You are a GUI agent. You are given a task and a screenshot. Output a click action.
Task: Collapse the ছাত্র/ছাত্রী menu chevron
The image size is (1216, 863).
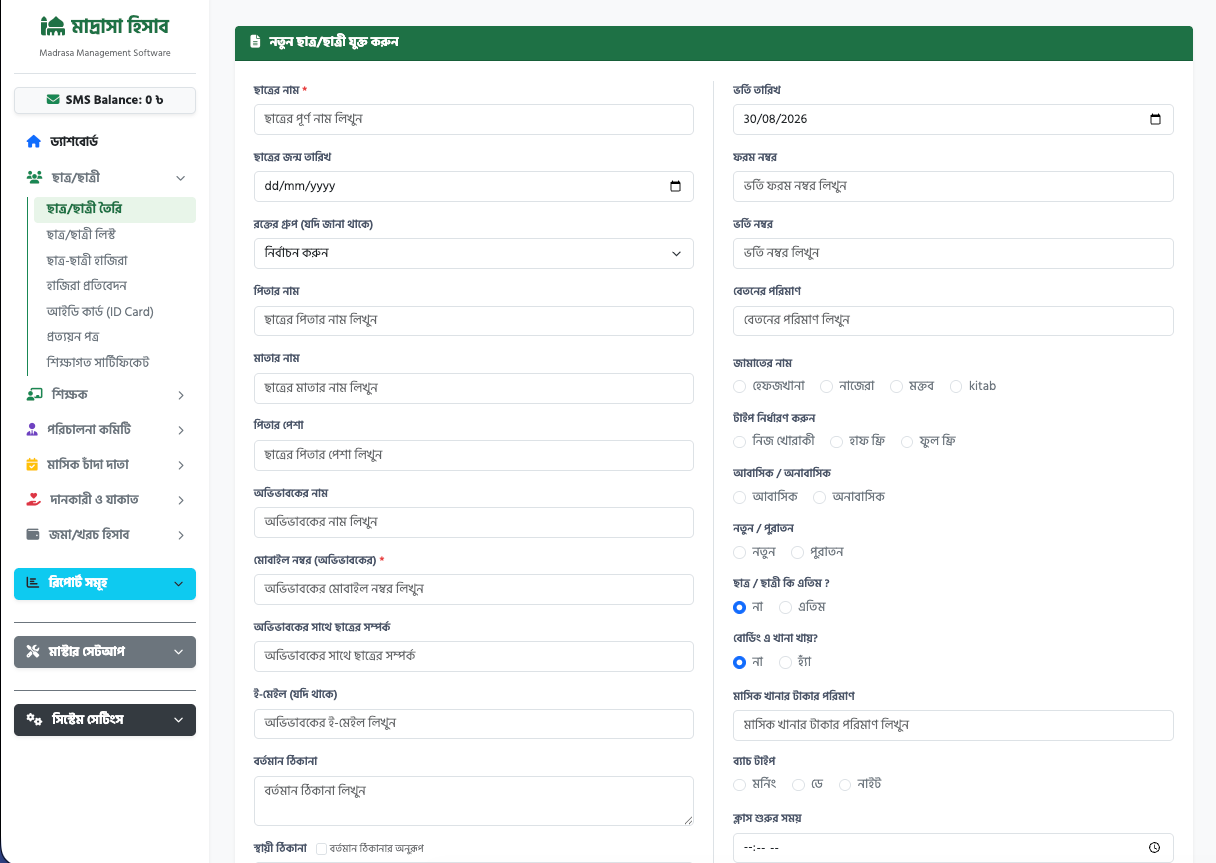pos(181,178)
